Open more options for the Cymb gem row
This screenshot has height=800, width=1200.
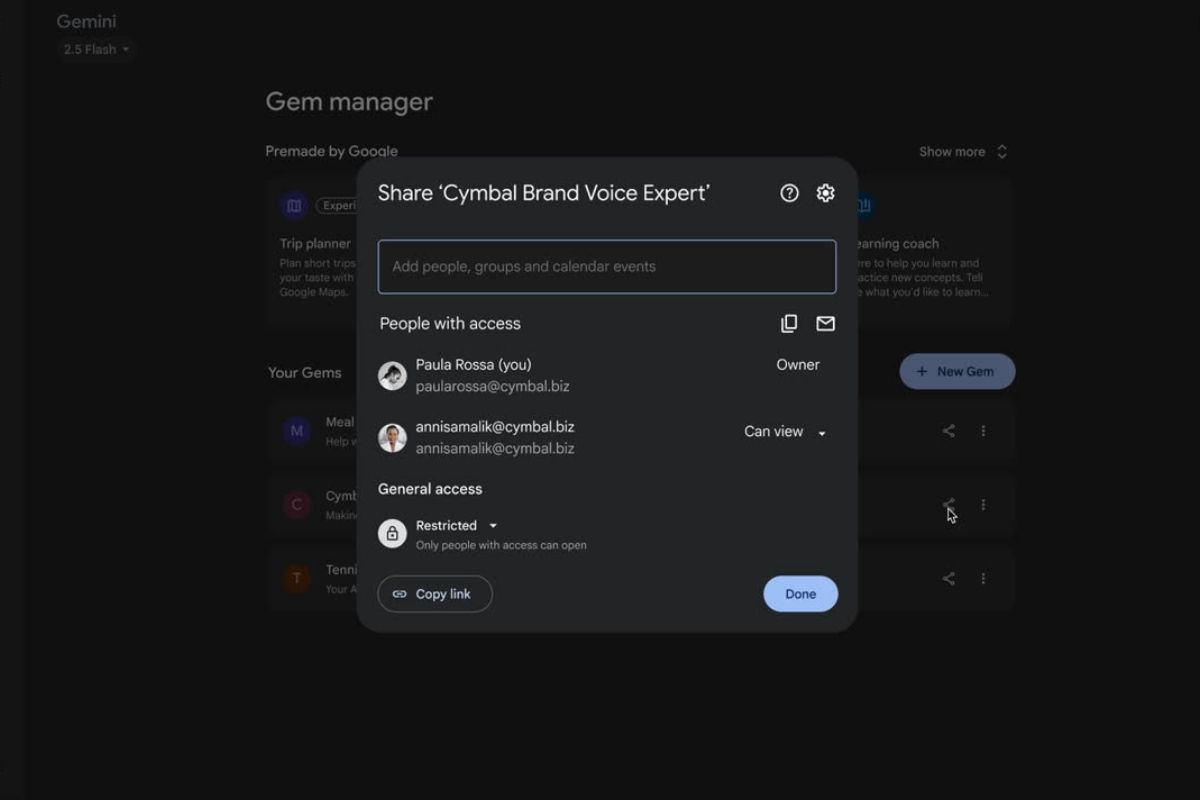[x=983, y=505]
